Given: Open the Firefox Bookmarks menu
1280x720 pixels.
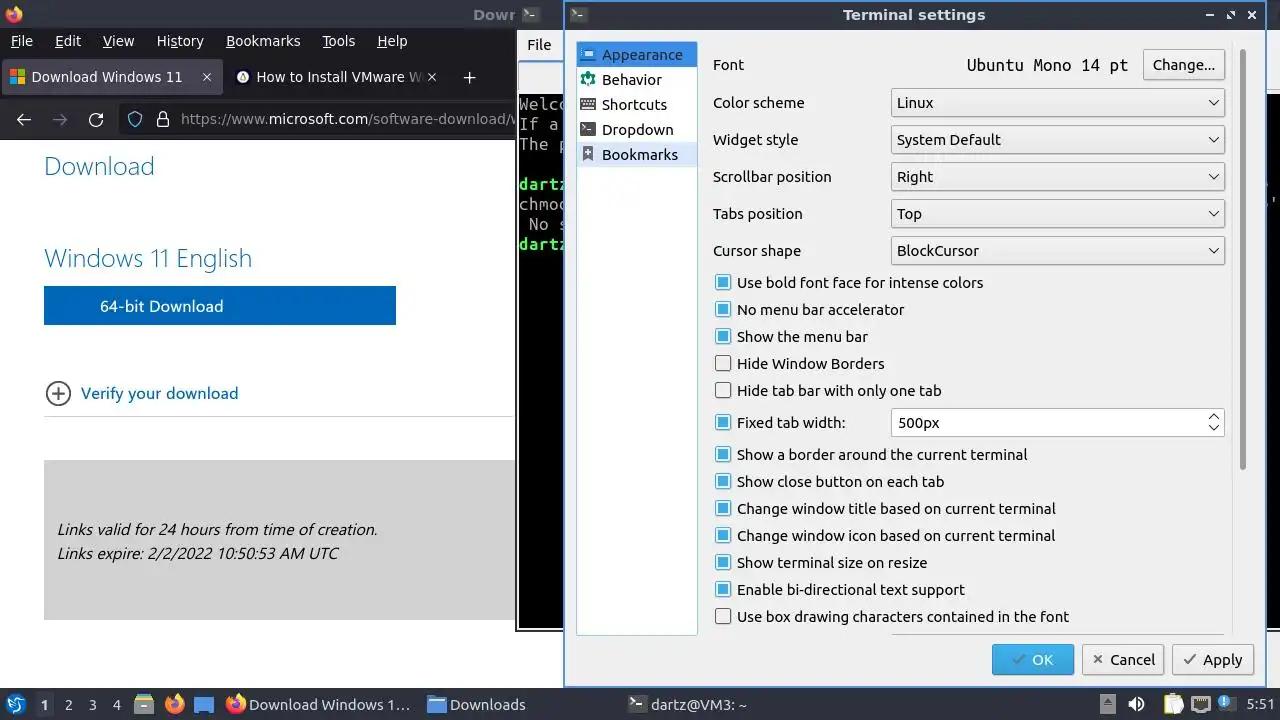Looking at the screenshot, I should [x=263, y=41].
